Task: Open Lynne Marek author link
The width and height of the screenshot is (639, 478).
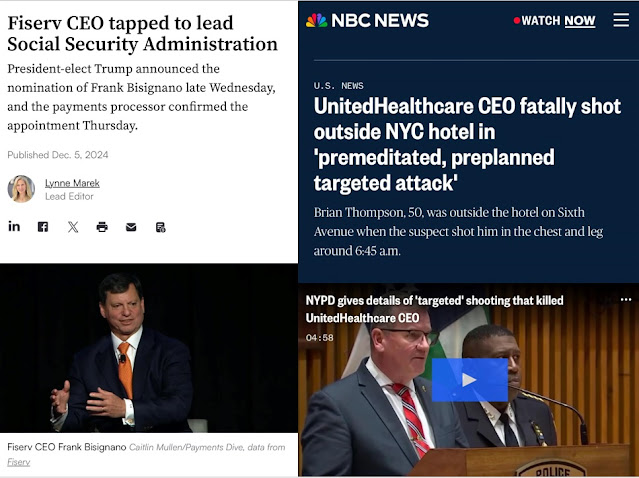Action: 72,183
